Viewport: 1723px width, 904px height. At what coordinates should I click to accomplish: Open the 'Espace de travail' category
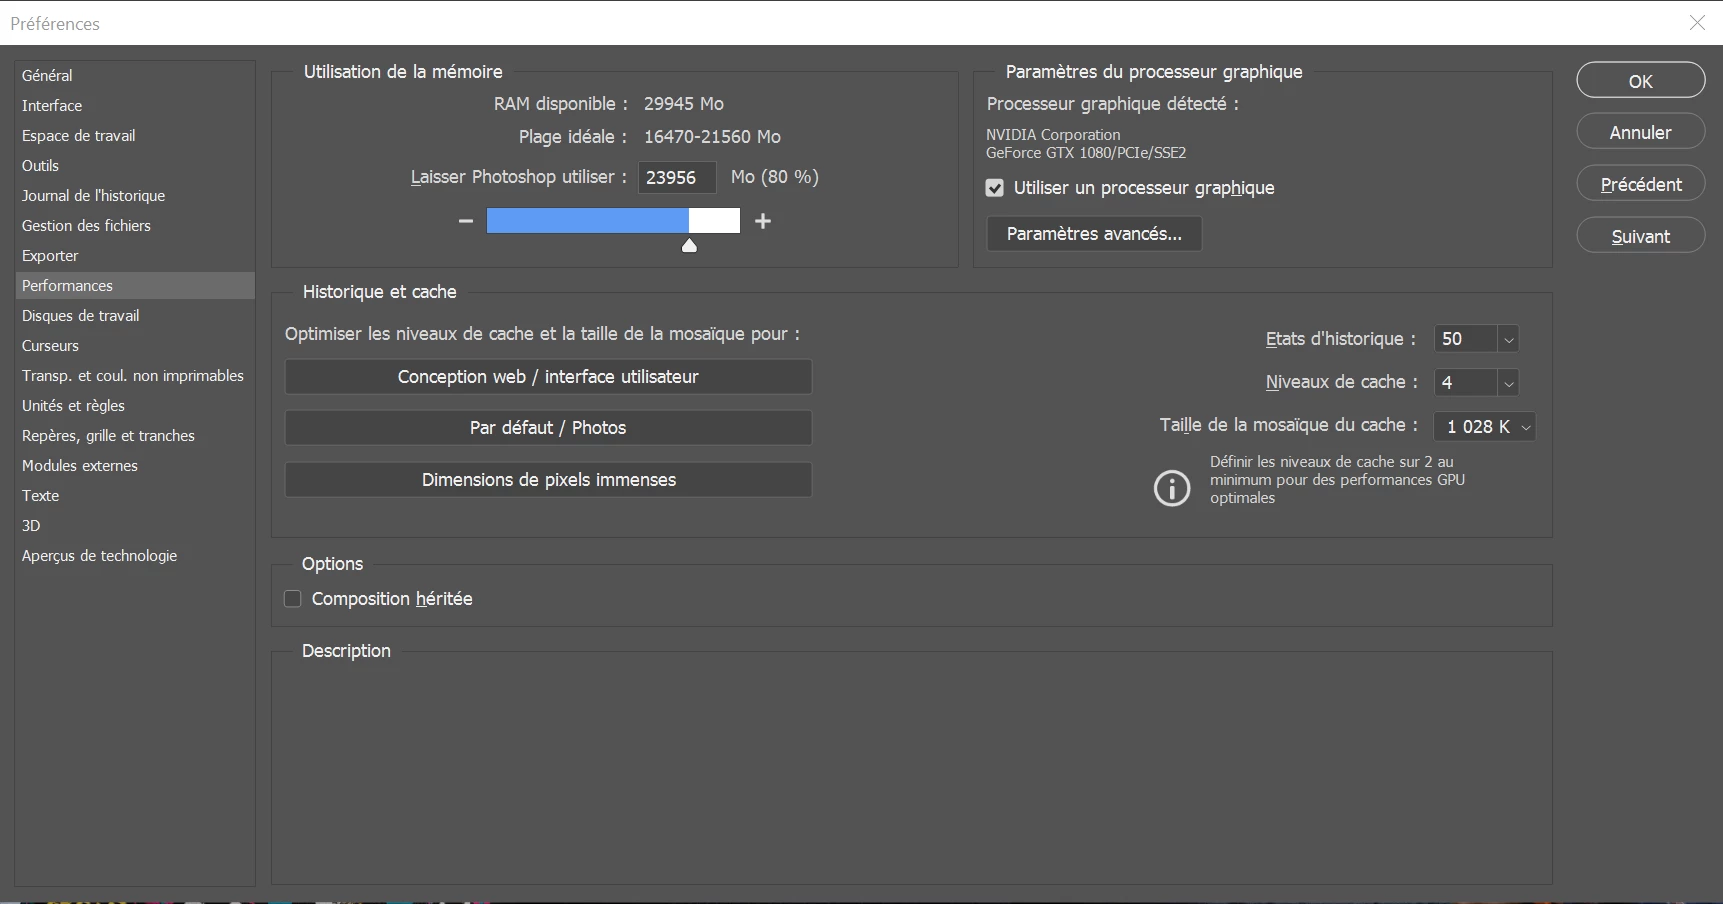click(x=135, y=135)
